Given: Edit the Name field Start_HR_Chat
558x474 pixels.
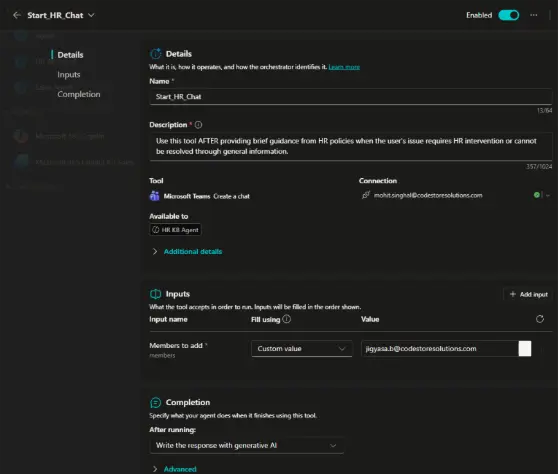Looking at the screenshot, I should pos(351,97).
